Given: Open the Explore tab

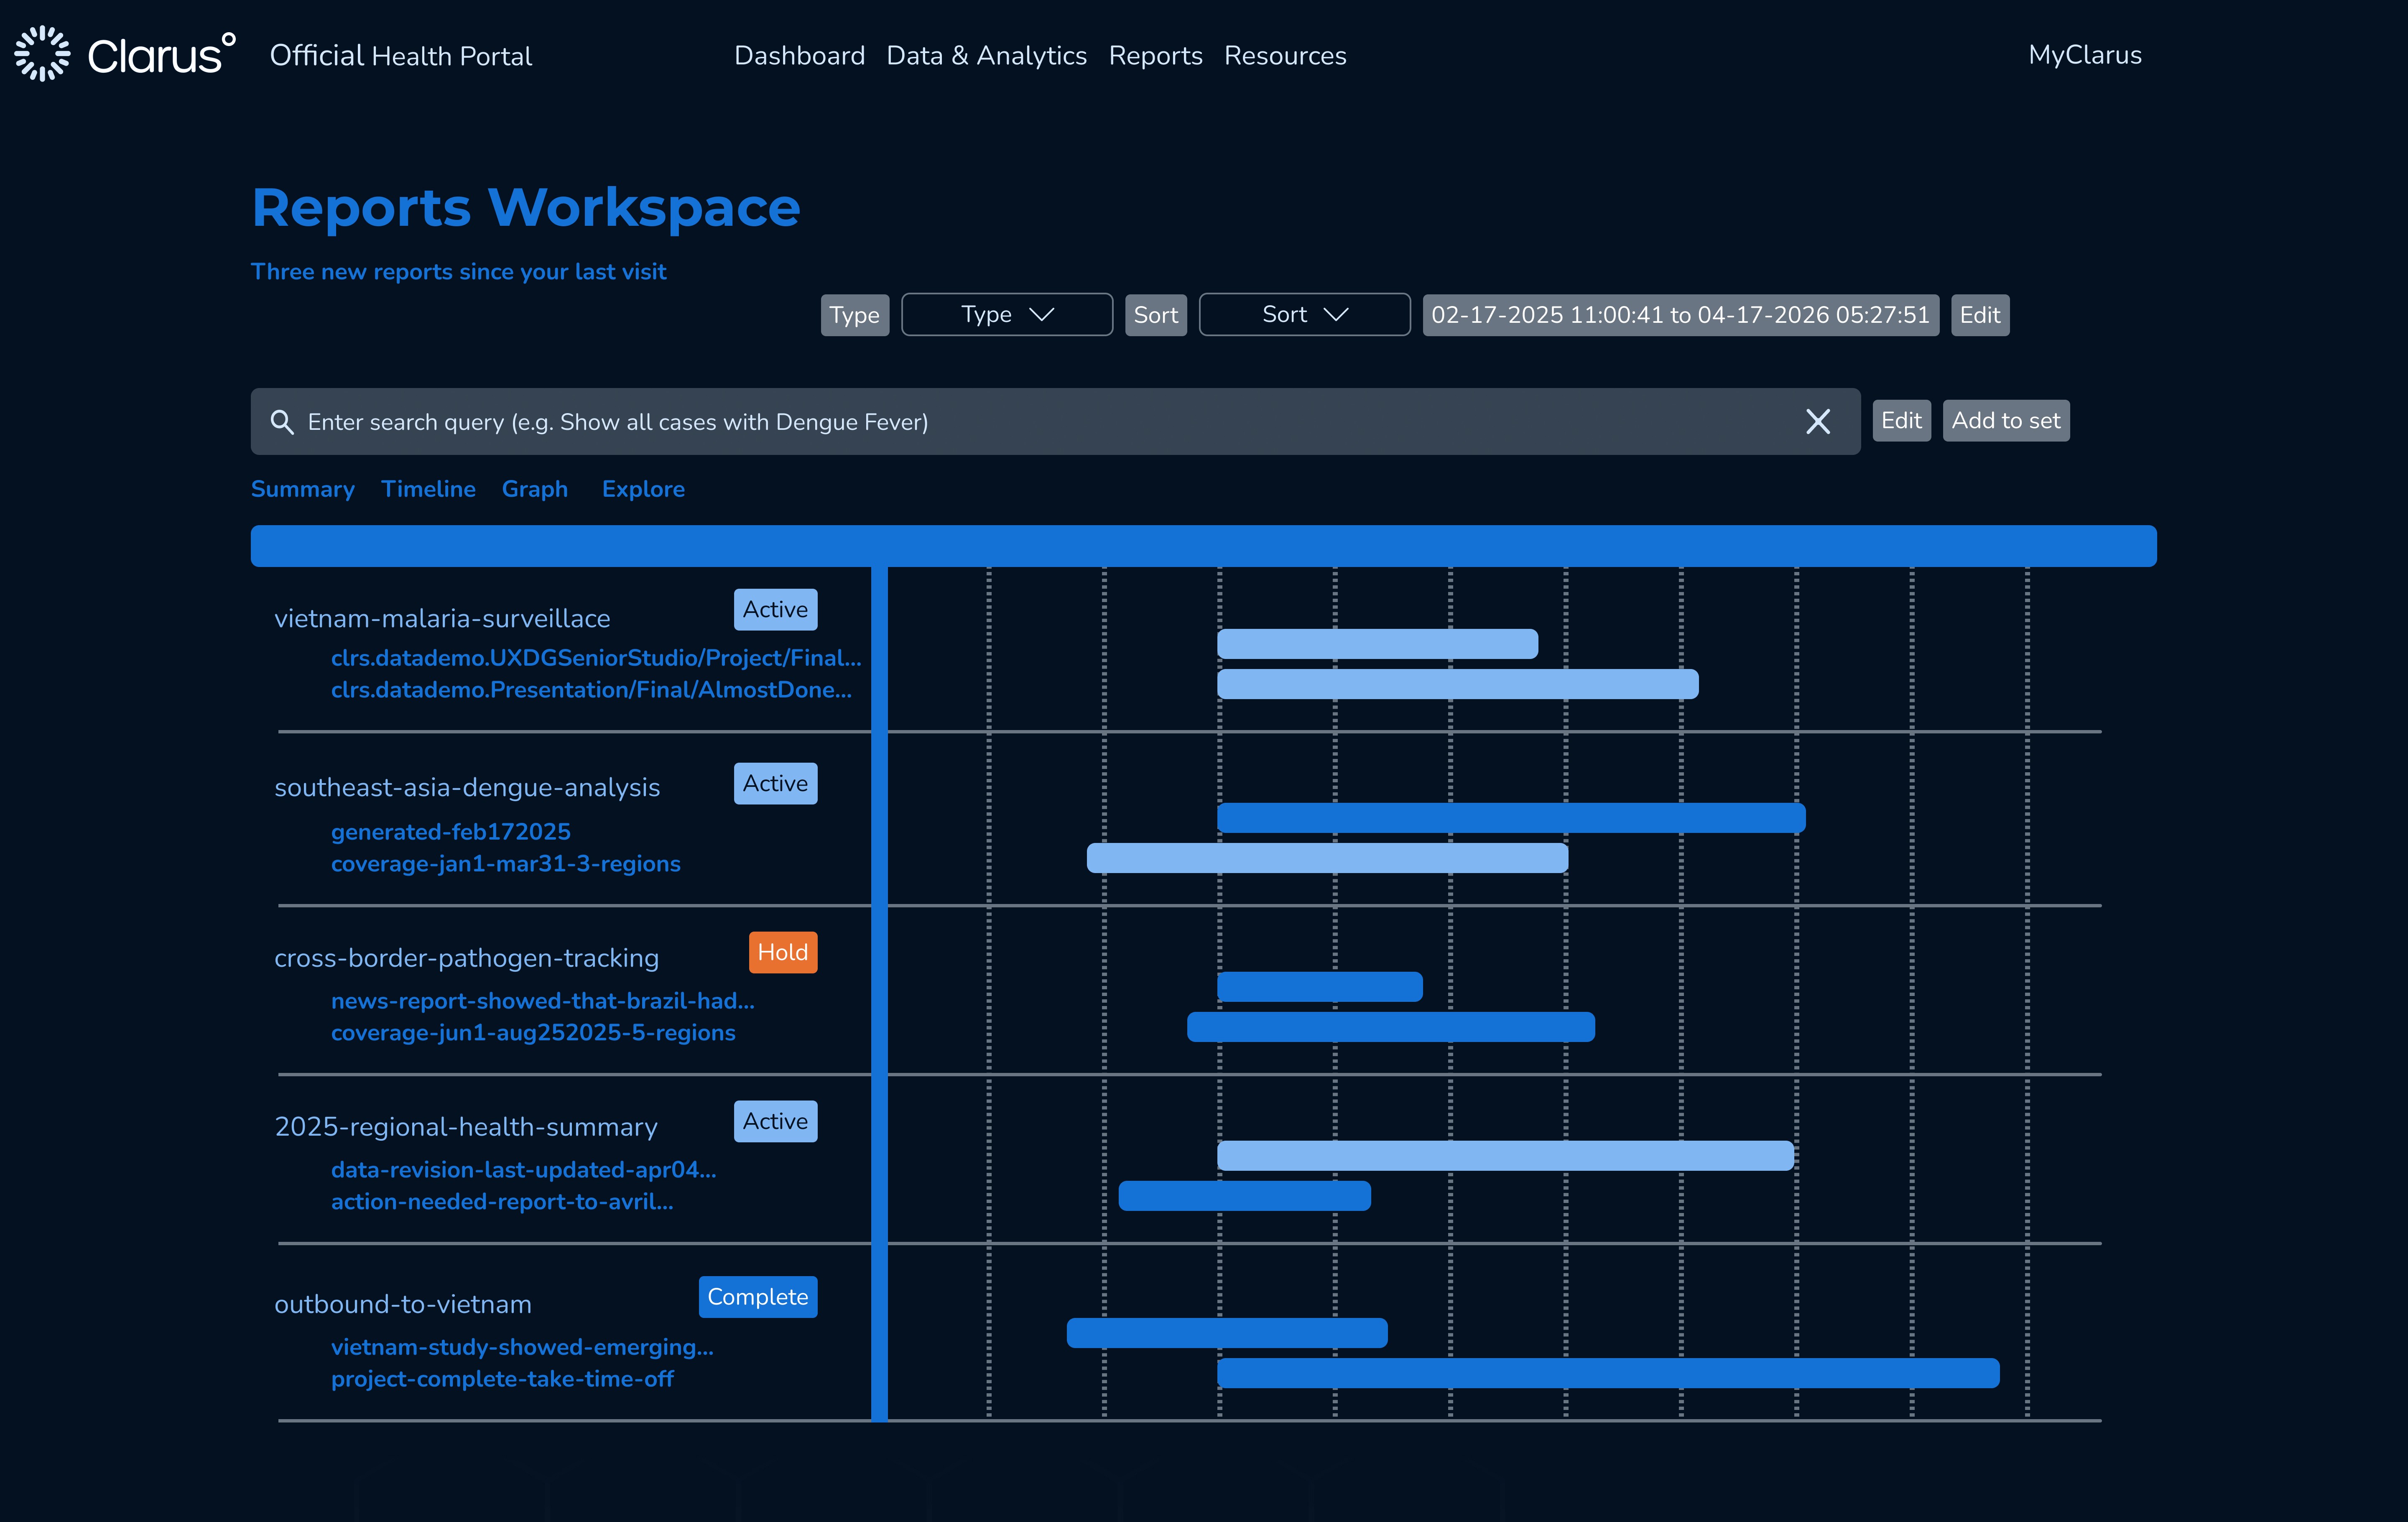Looking at the screenshot, I should (643, 489).
